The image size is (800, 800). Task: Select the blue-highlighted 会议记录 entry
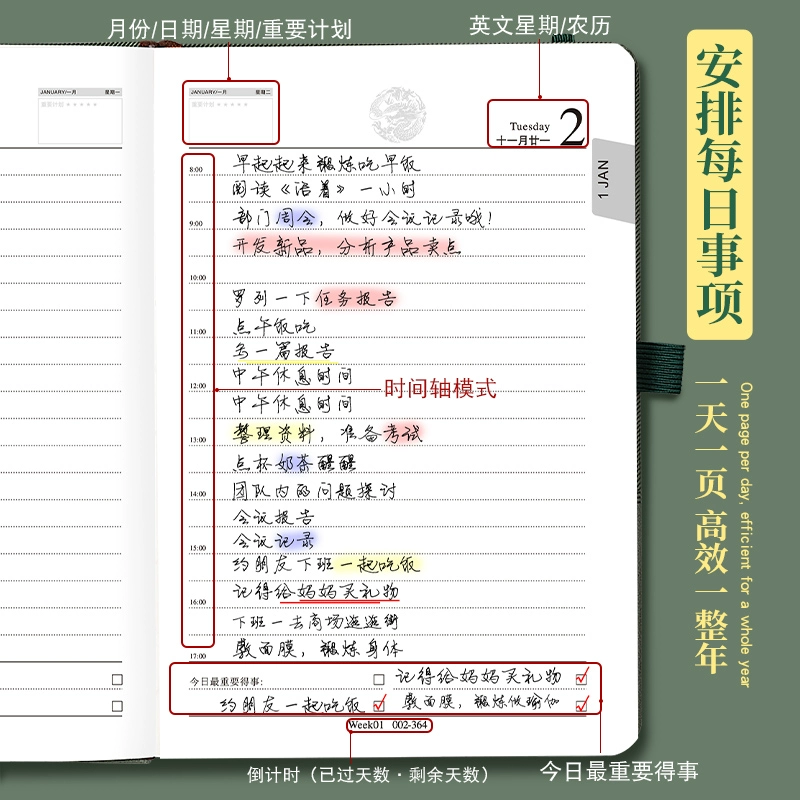coord(274,540)
